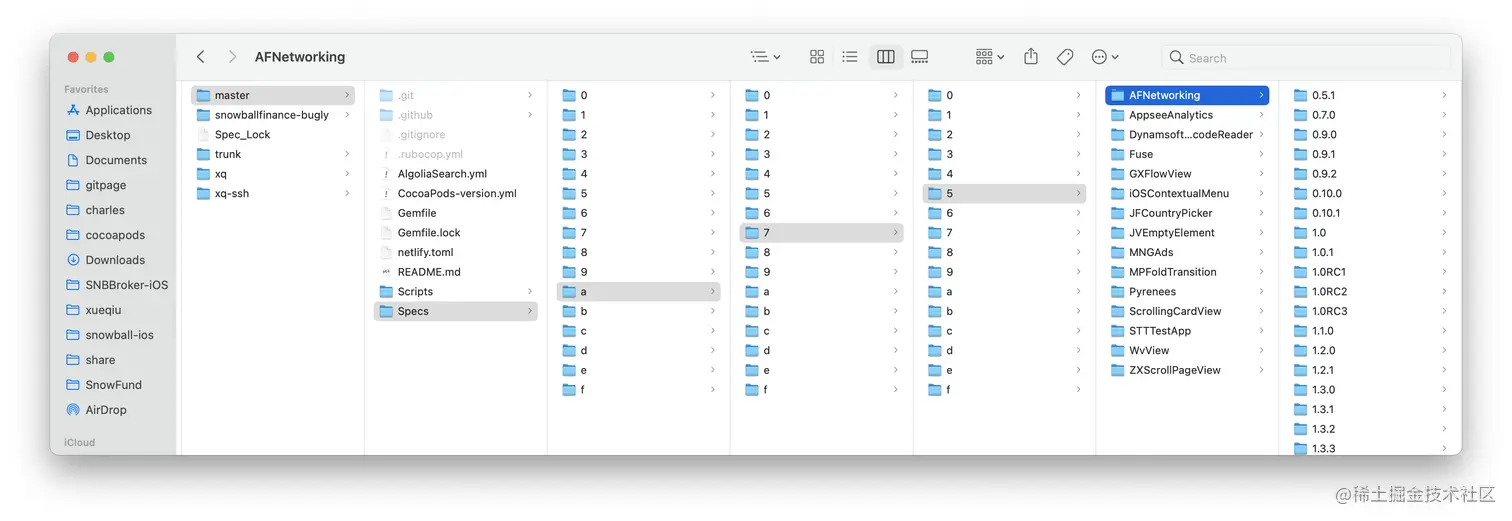Expand the xq folder chevron

(347, 174)
